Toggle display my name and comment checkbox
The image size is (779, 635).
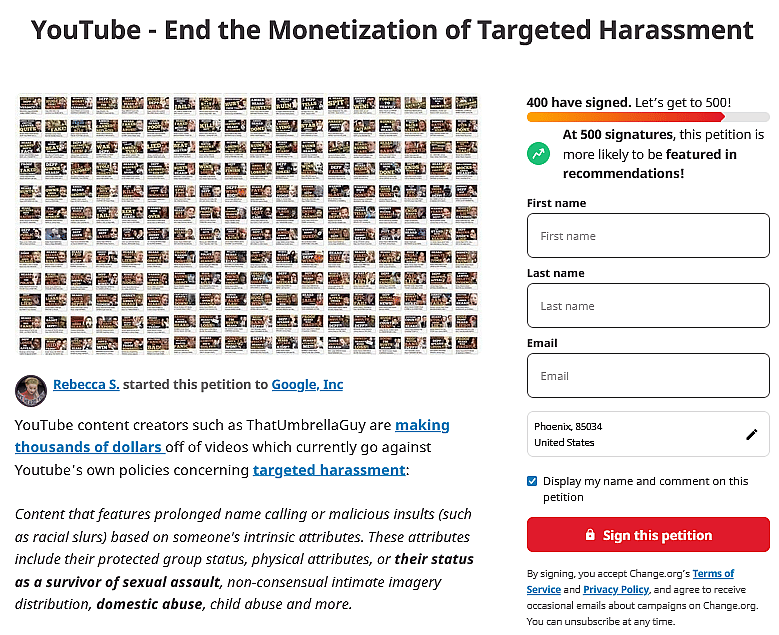[532, 481]
